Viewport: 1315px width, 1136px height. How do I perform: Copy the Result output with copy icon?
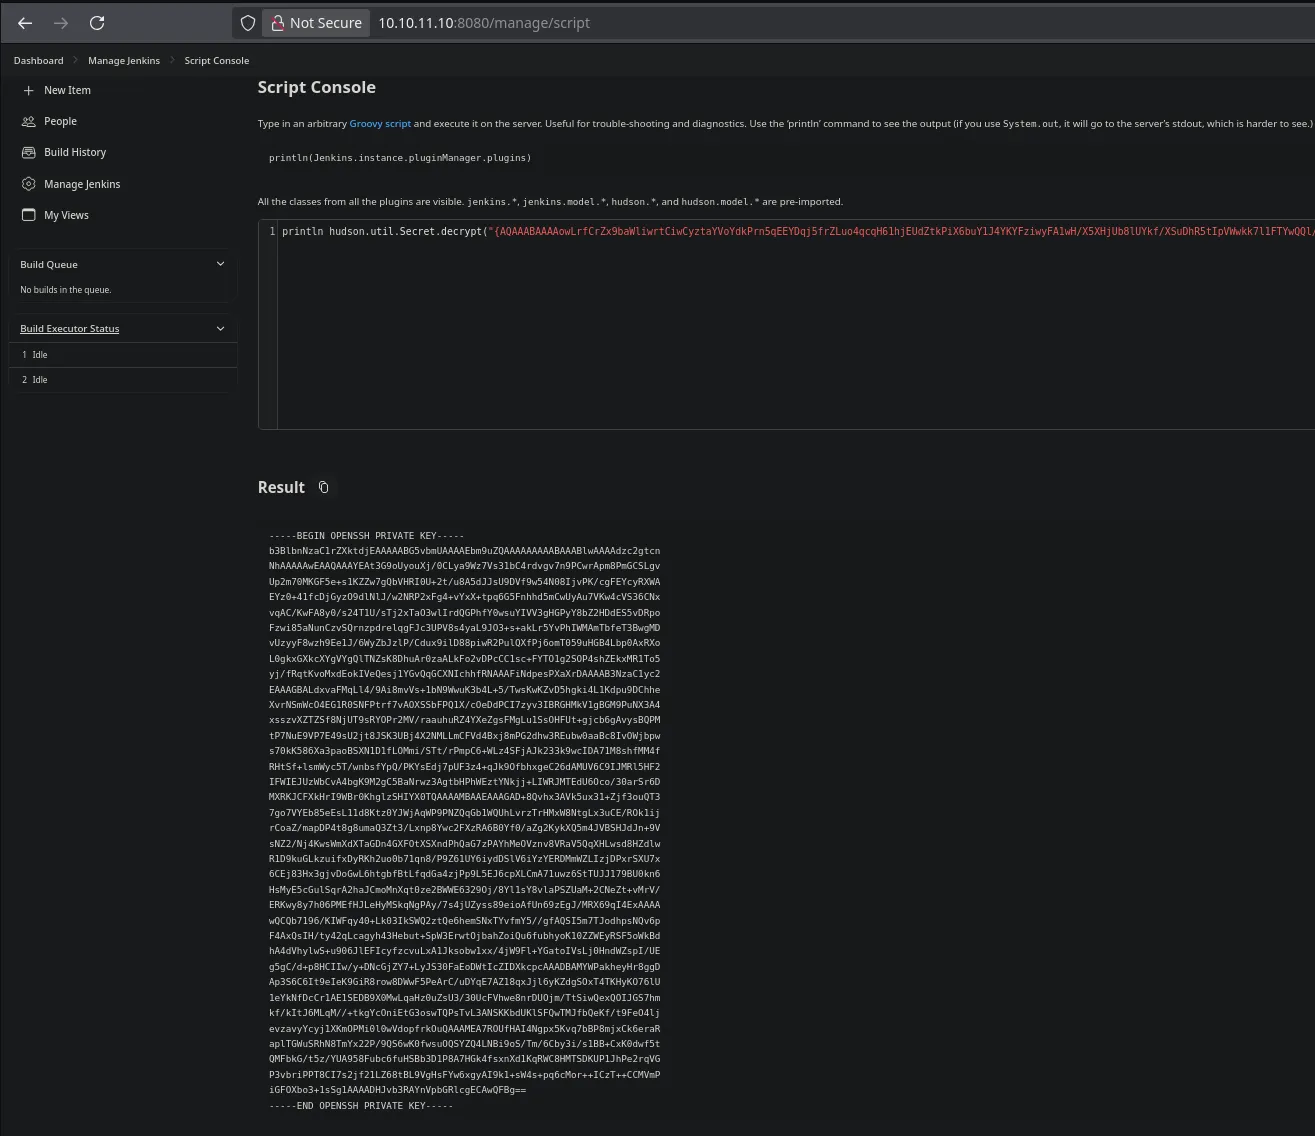point(323,487)
